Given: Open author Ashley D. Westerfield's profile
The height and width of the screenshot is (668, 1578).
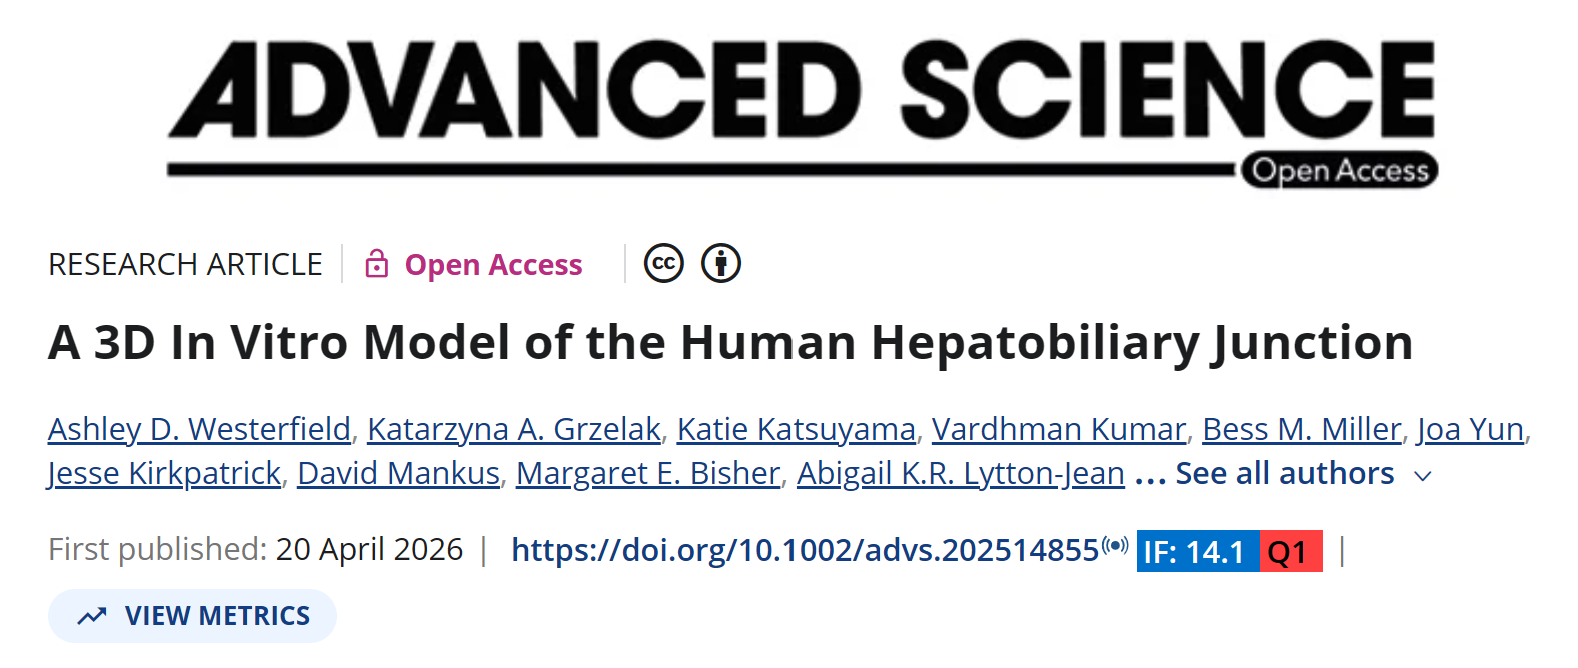Looking at the screenshot, I should pos(199,430).
